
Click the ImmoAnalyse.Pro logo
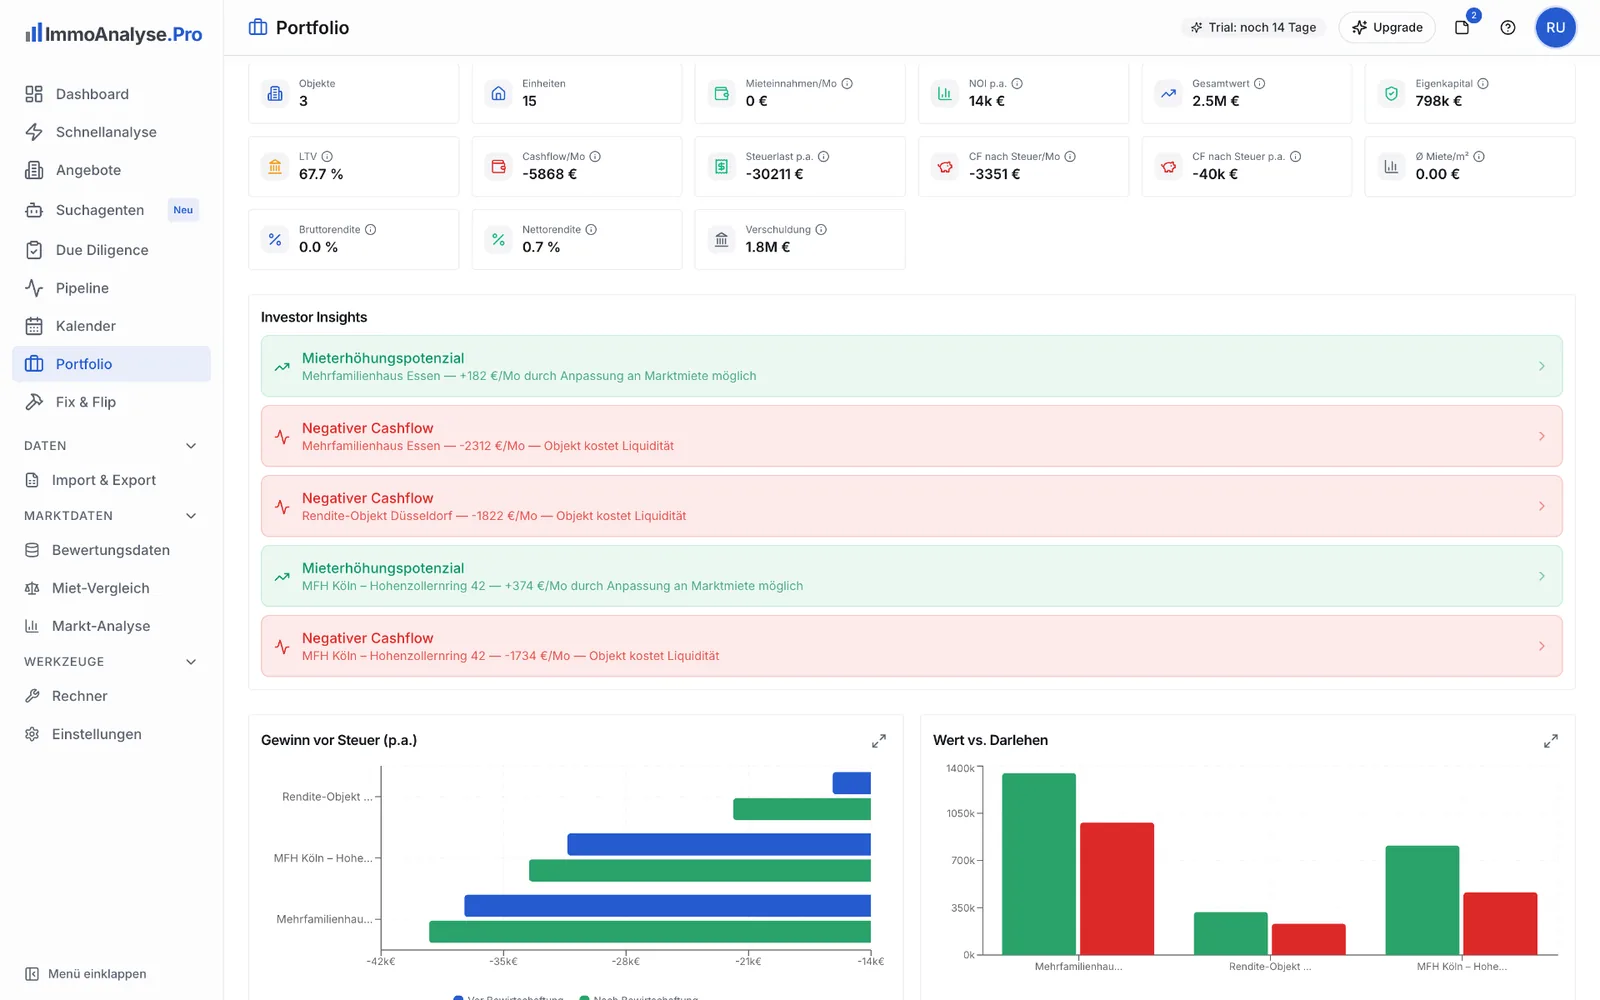tap(114, 34)
